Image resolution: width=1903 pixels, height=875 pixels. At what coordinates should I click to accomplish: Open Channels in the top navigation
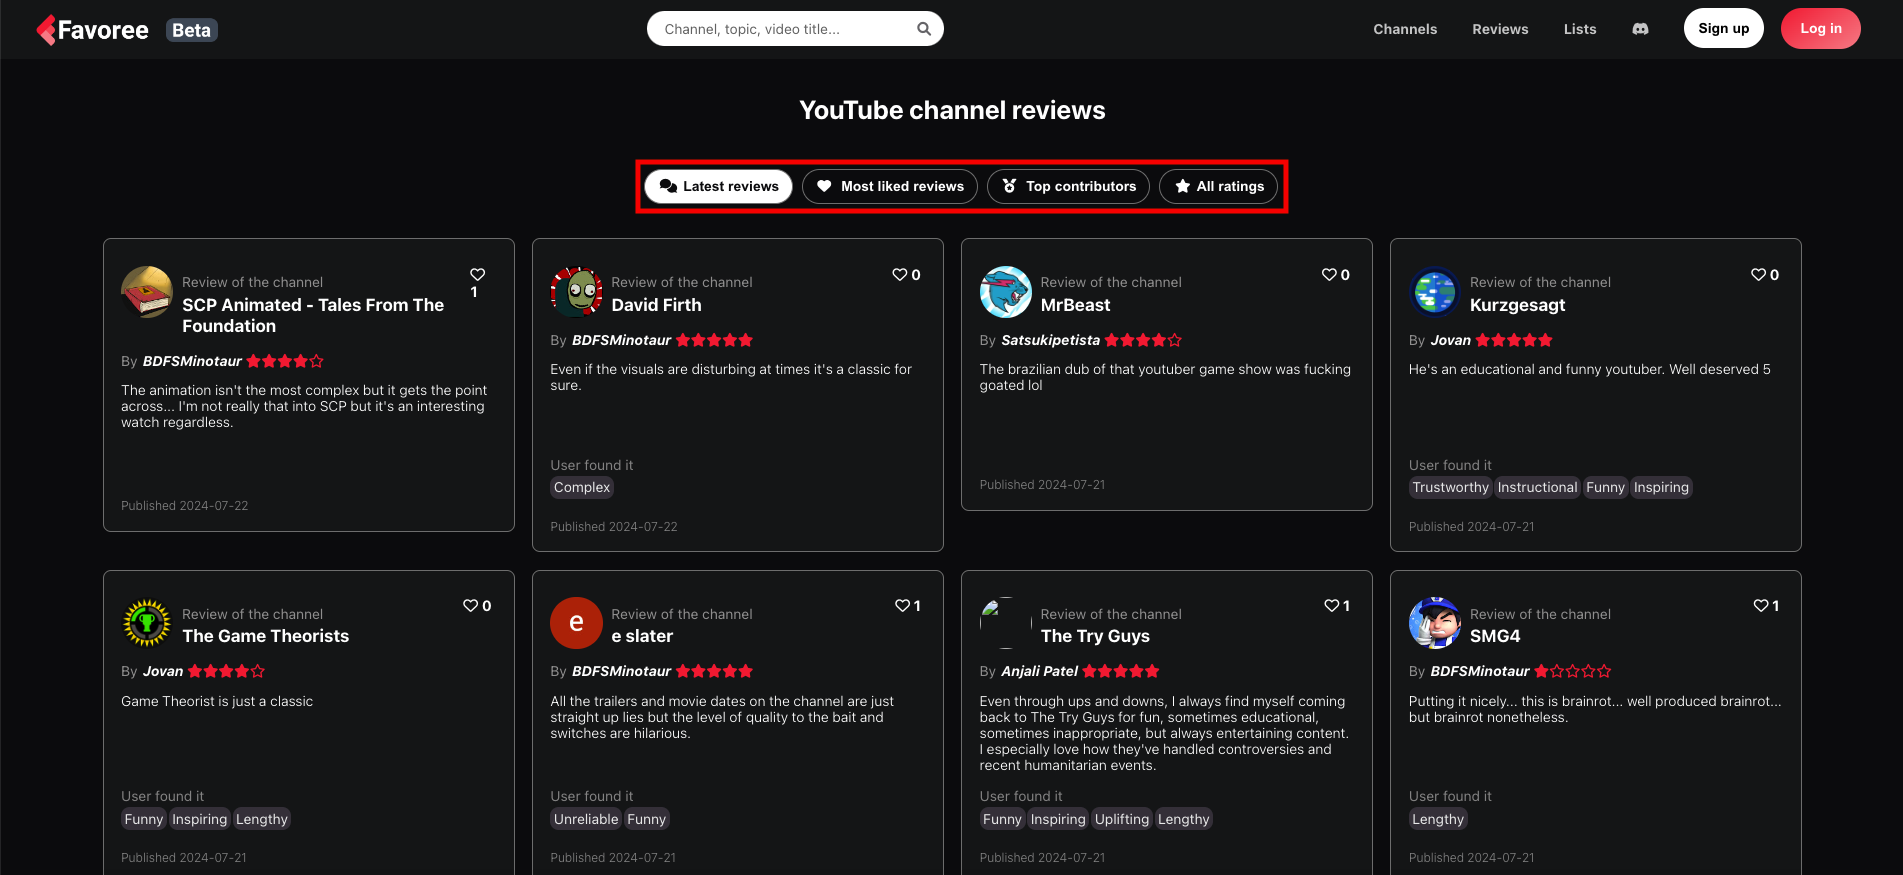coord(1405,29)
